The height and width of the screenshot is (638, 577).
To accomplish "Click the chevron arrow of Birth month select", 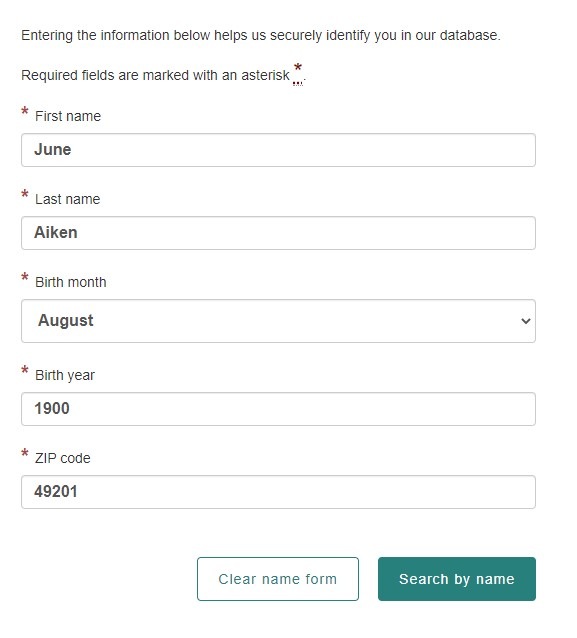I will click(525, 321).
